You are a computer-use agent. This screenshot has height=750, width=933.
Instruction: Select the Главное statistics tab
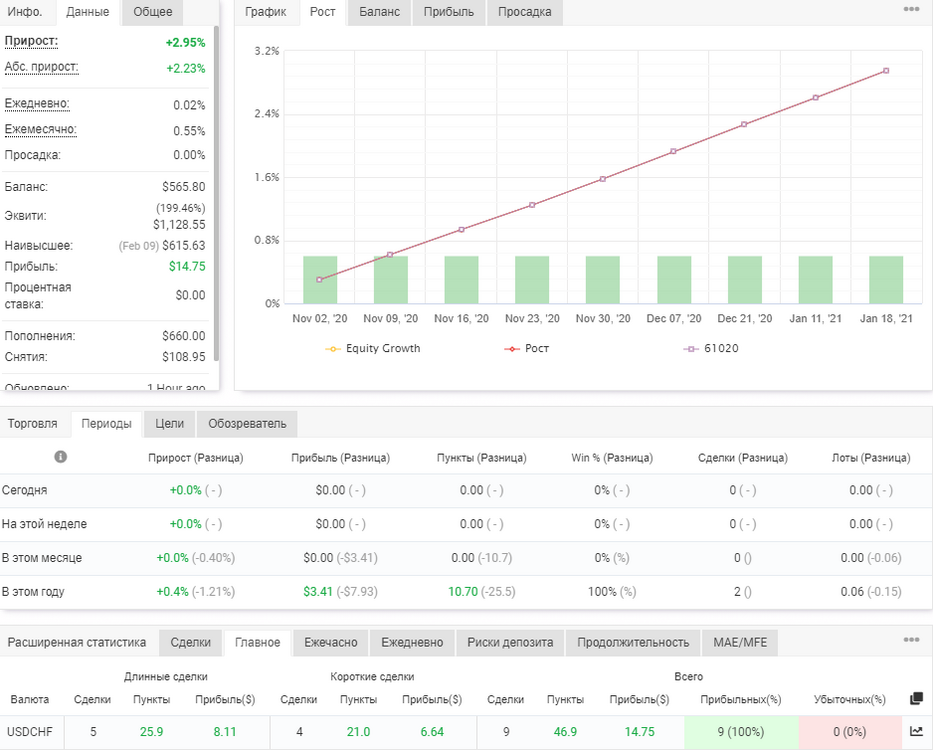pyautogui.click(x=258, y=643)
